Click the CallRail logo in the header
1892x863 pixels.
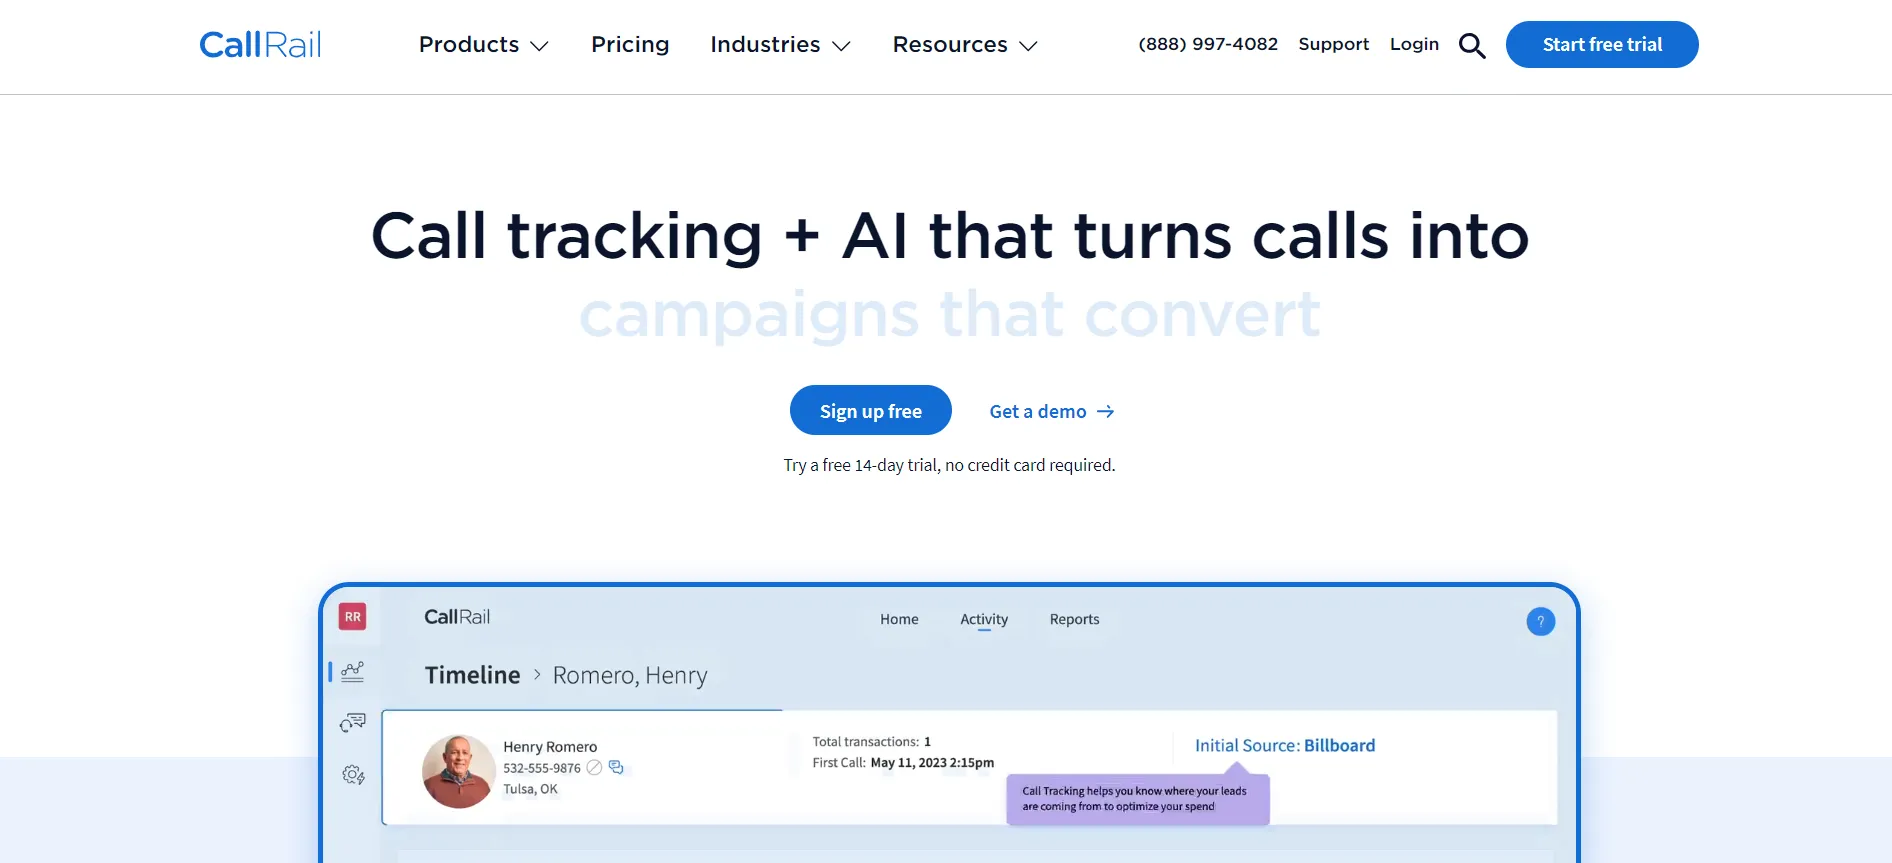pos(260,45)
